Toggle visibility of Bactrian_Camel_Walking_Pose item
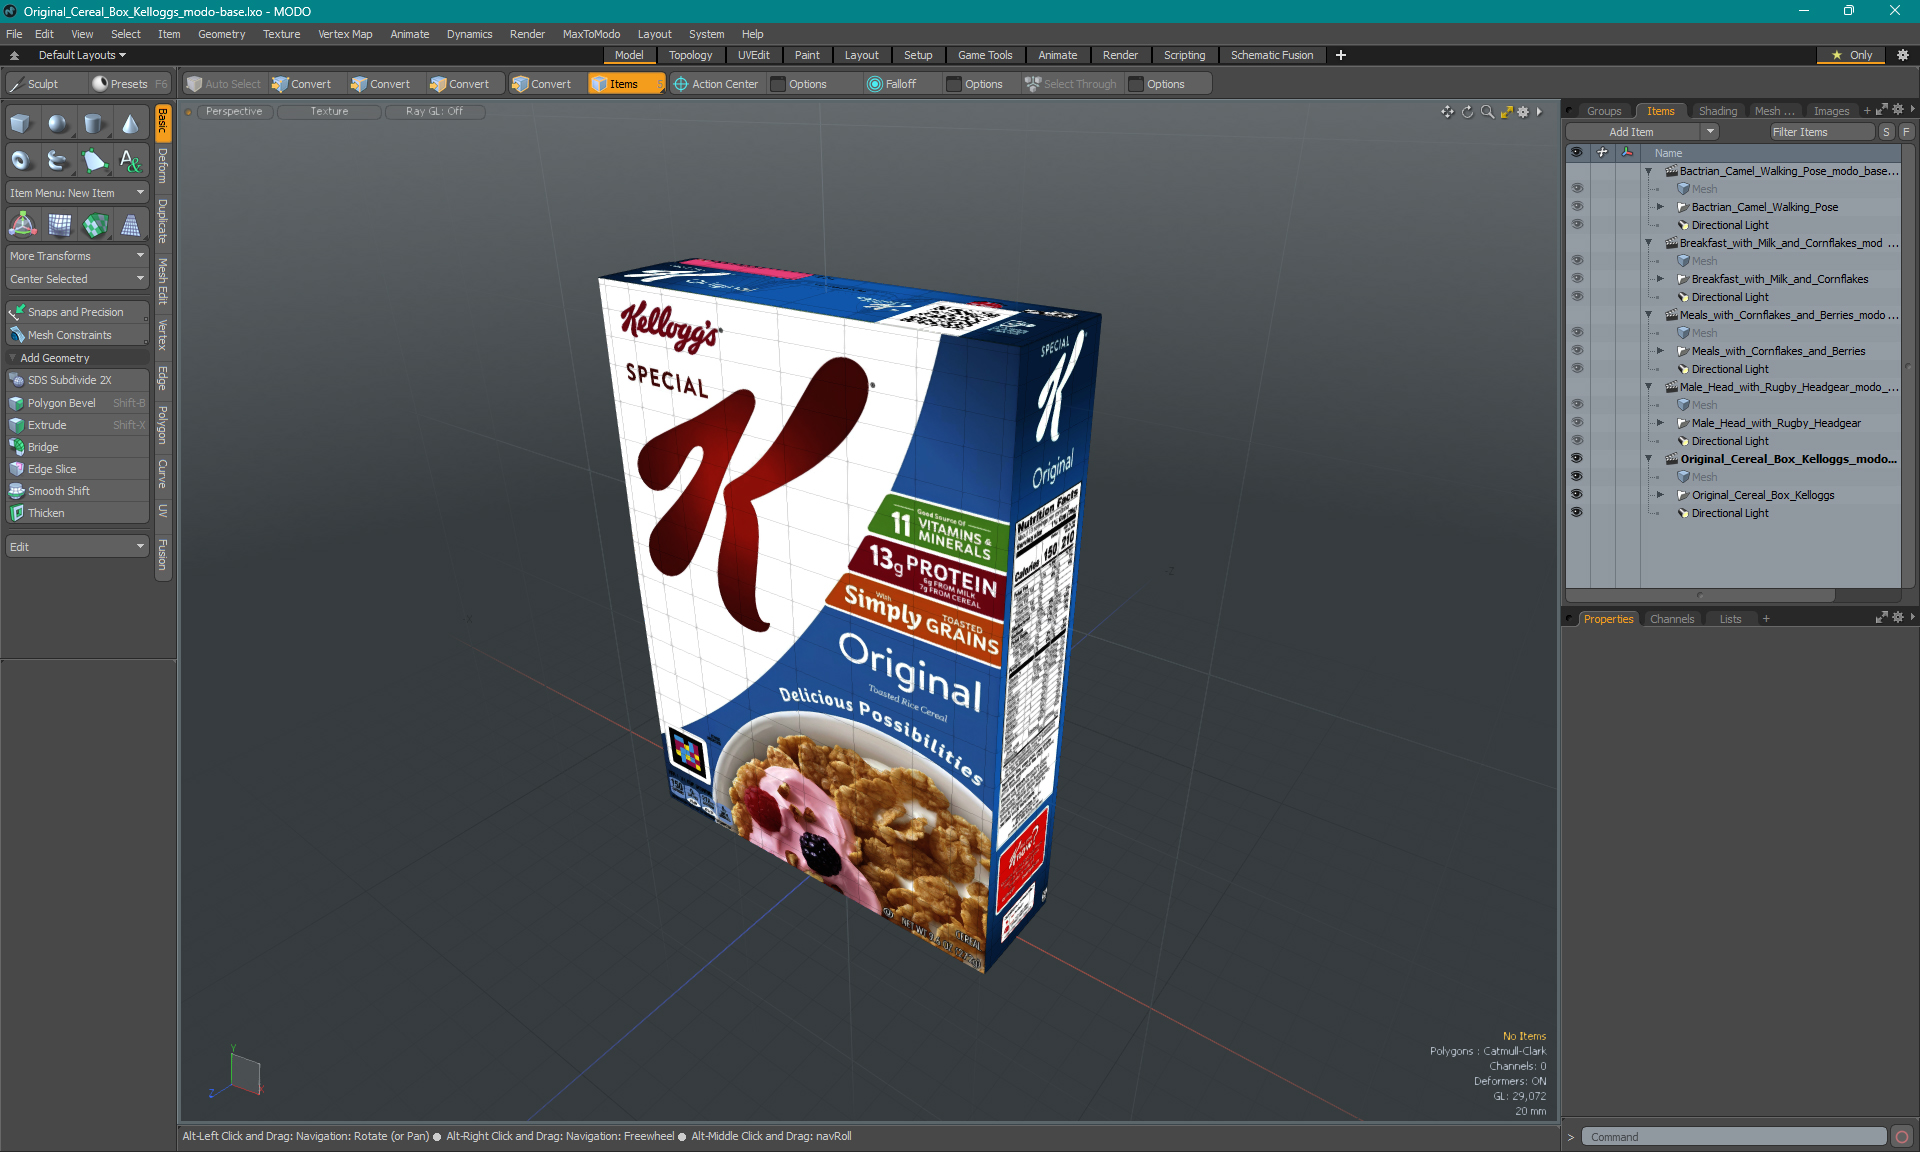This screenshot has height=1152, width=1920. (x=1577, y=207)
